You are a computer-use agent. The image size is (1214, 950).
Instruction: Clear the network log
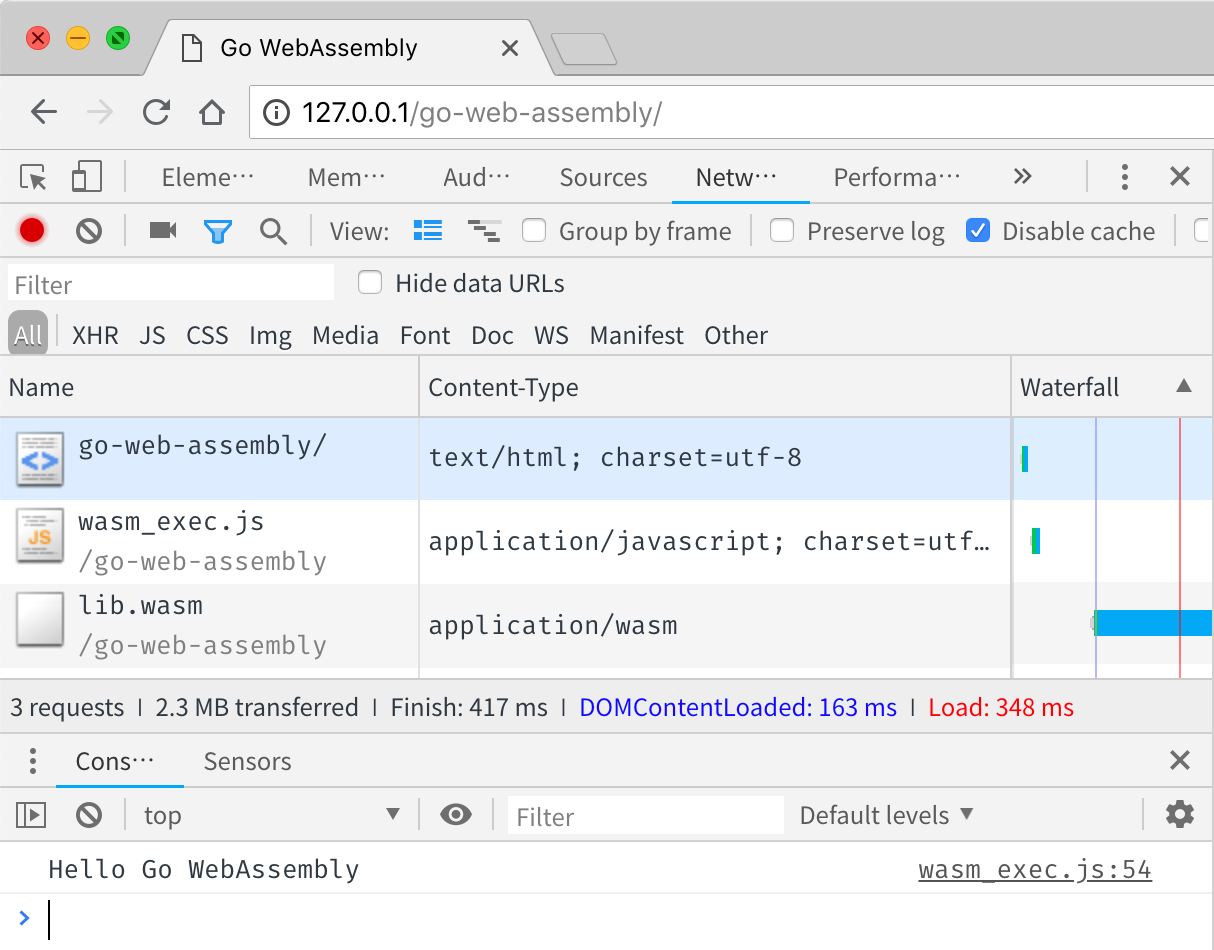click(x=89, y=232)
